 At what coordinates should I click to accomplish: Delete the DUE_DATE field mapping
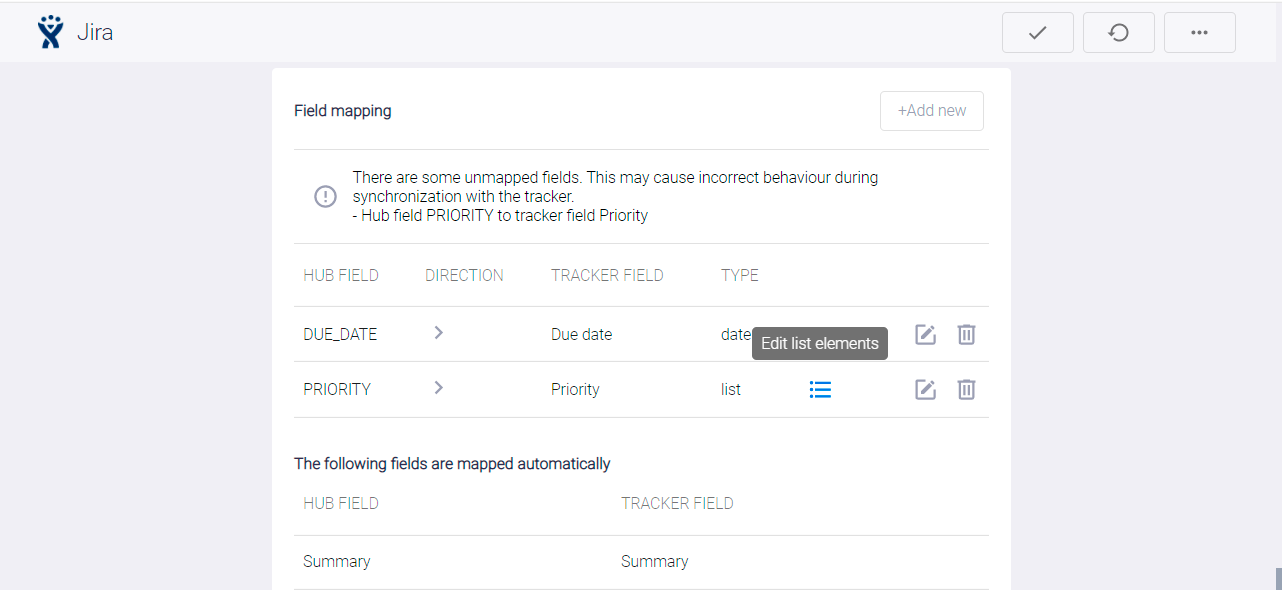coord(966,335)
